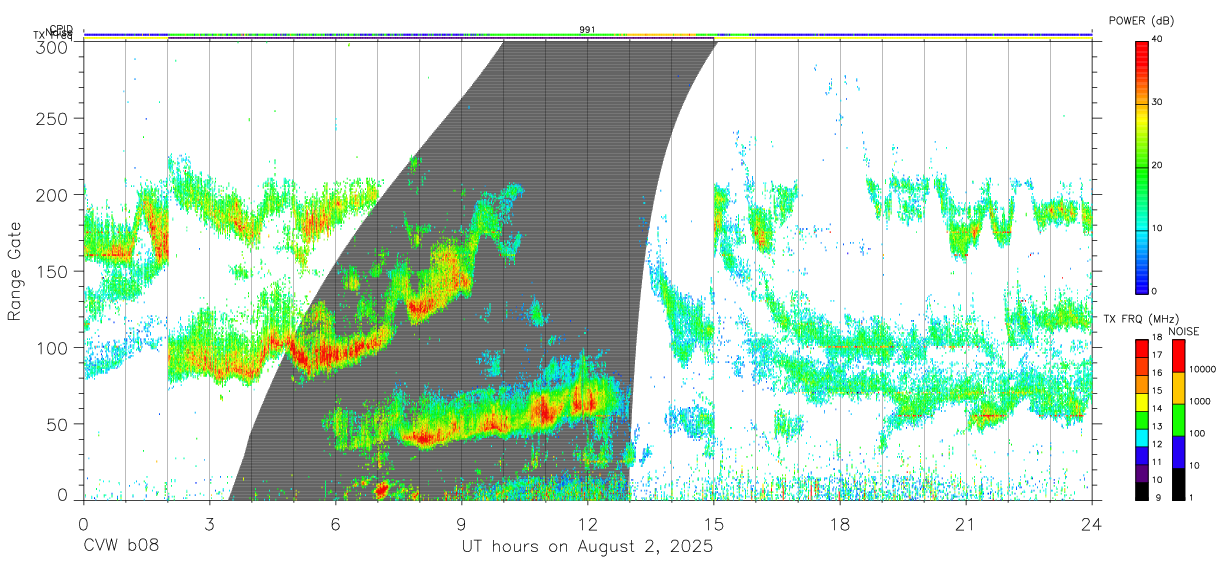Viewport: 1228px width, 567px height.
Task: Click the Range Gate axis title
Action: 15,271
